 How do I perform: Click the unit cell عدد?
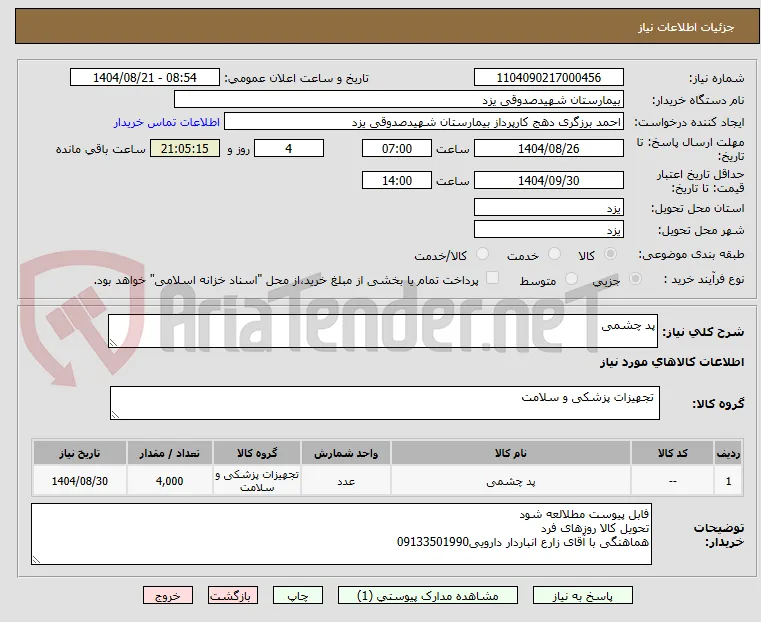346,481
